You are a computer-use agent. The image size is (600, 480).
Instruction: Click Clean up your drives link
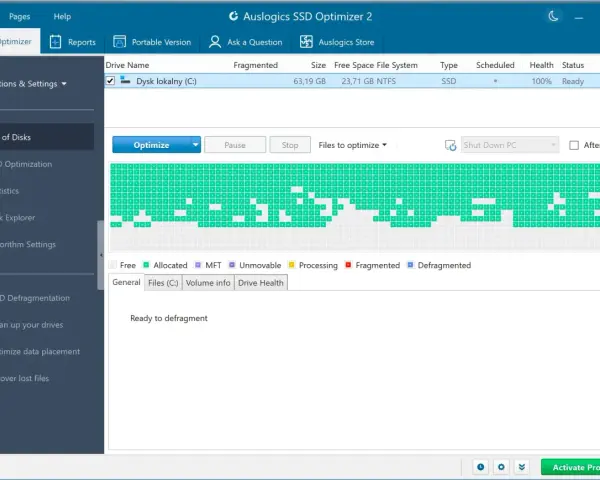point(32,325)
